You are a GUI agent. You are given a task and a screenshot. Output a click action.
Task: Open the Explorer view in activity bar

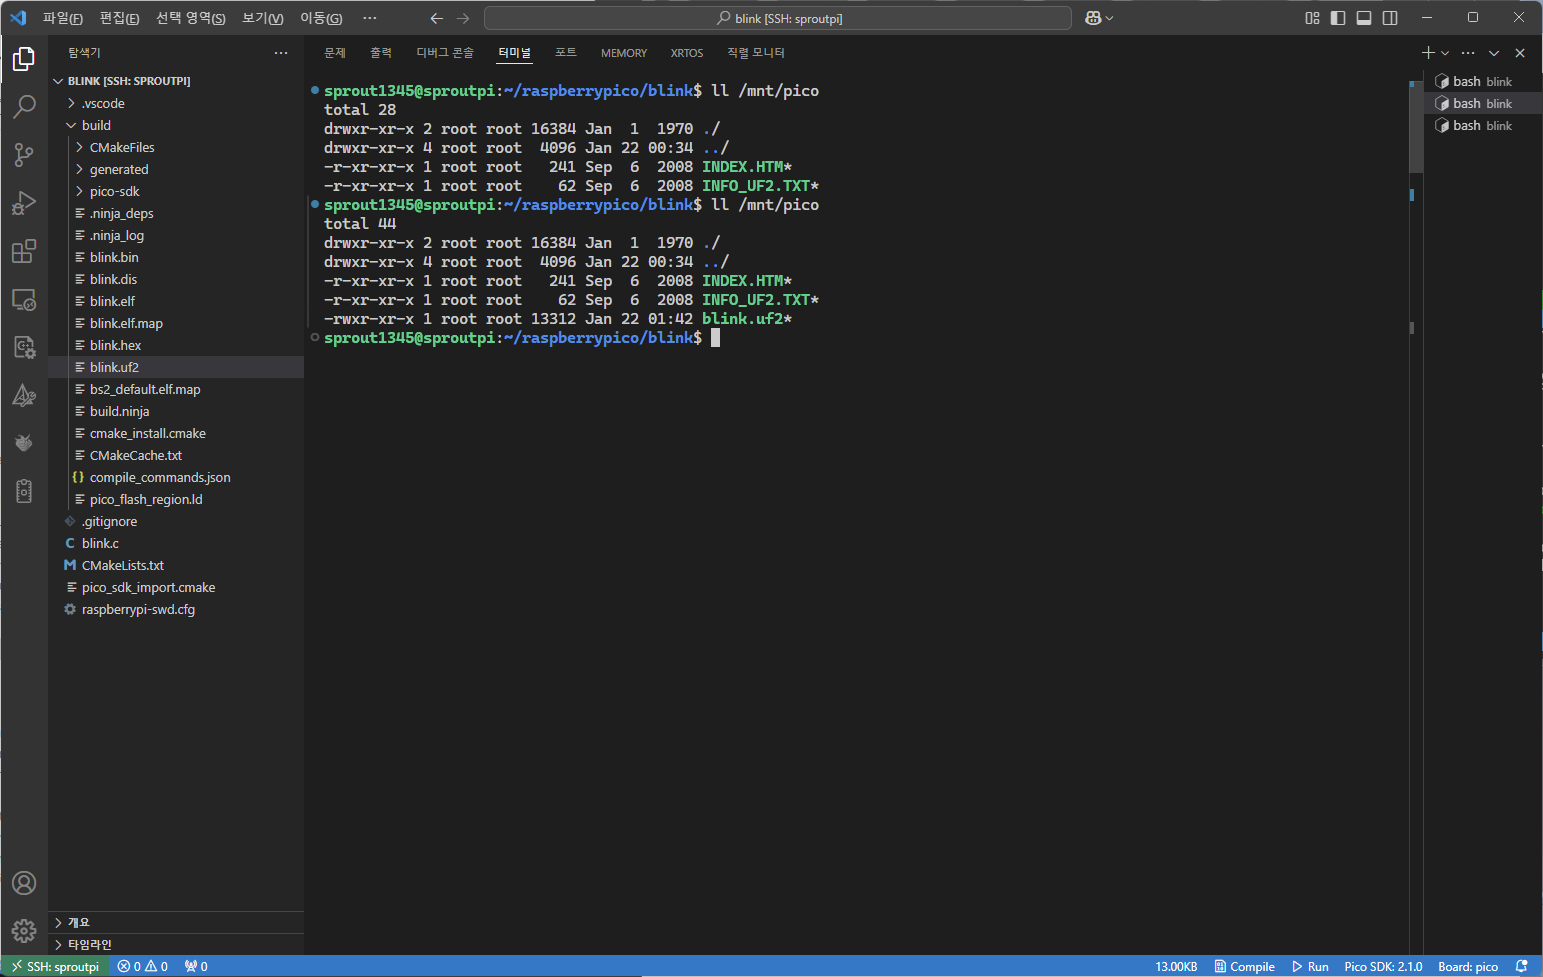(24, 59)
